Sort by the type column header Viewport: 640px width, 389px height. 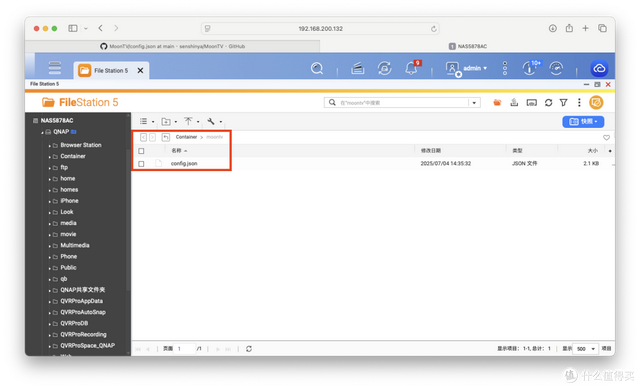[517, 151]
